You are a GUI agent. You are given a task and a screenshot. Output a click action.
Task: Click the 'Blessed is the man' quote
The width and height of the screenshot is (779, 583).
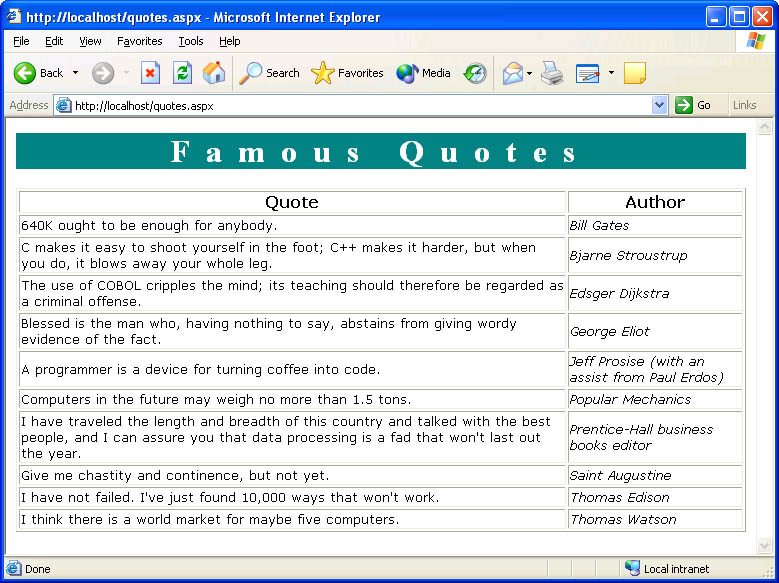coord(269,332)
